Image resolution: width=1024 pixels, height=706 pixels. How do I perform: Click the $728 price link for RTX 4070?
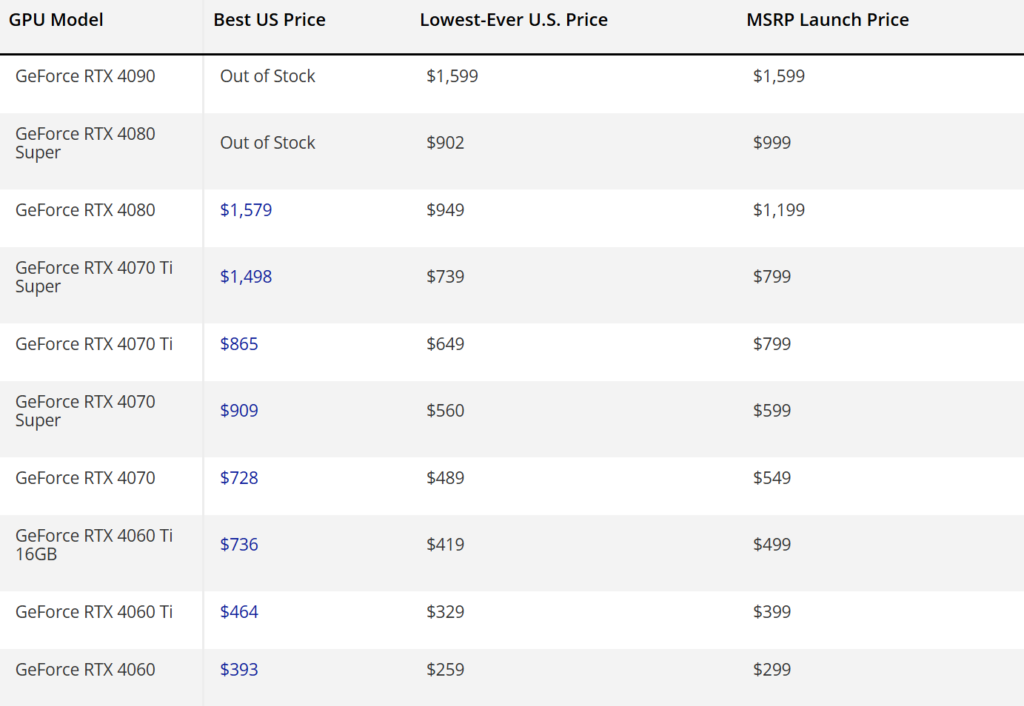[x=238, y=478]
